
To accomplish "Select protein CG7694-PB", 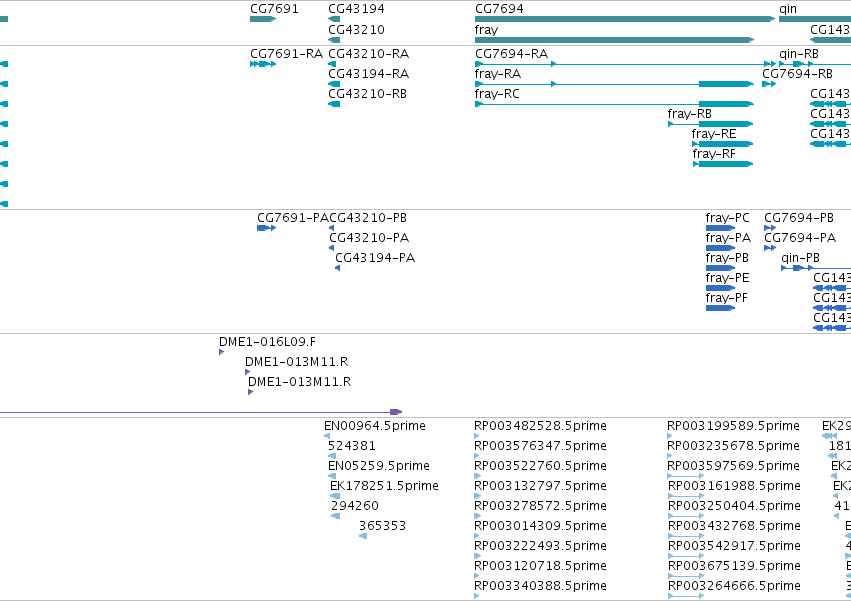I will tap(770, 228).
